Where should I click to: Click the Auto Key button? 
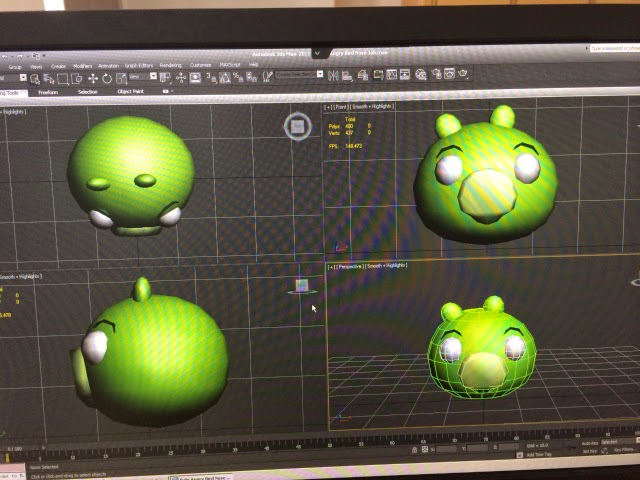tap(591, 443)
